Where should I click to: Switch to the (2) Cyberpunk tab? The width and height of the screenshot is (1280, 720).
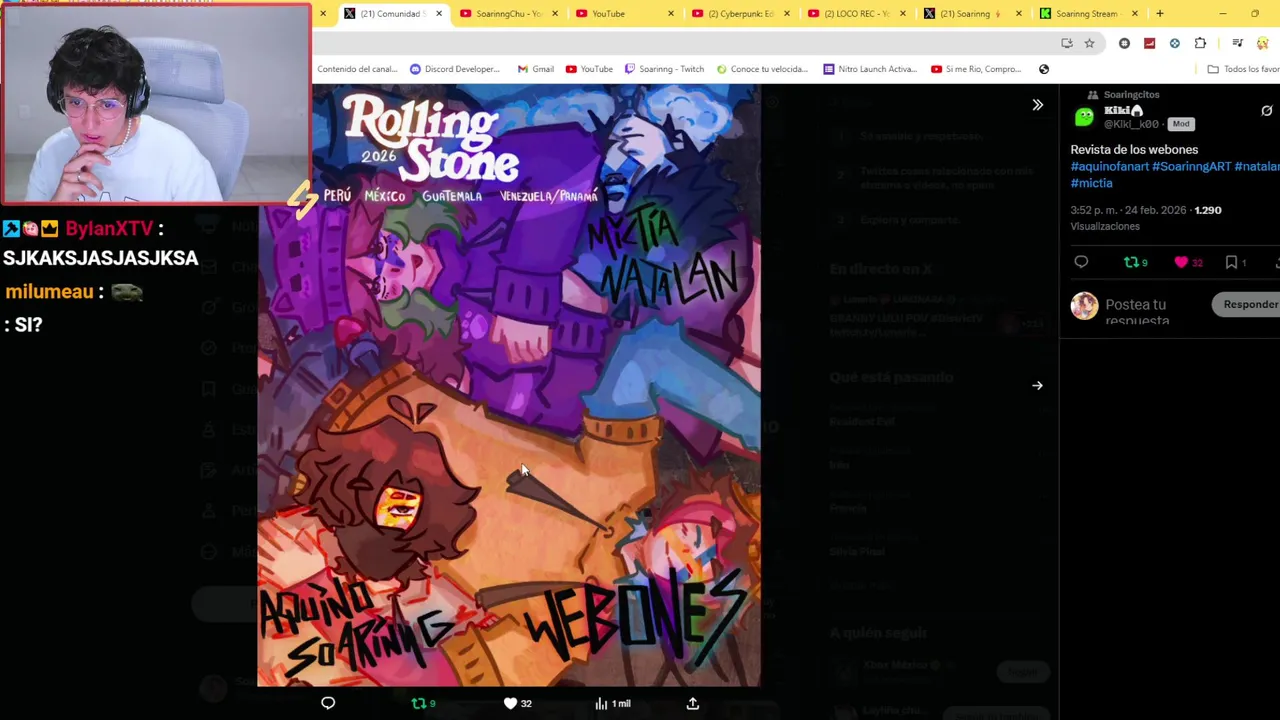[x=739, y=14]
